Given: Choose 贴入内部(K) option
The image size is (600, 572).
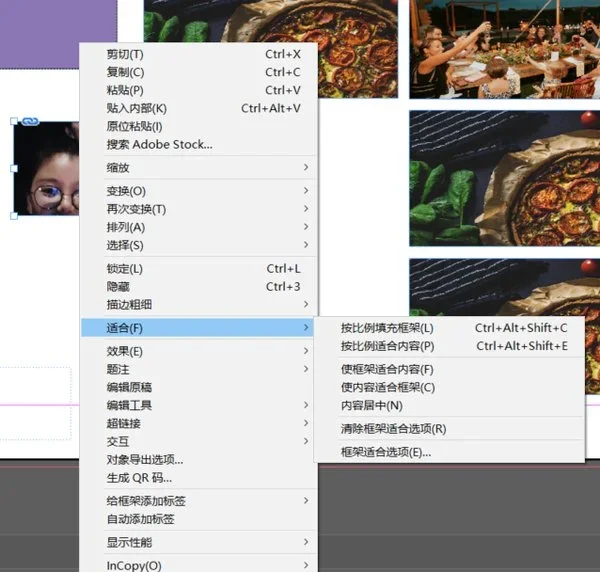Looking at the screenshot, I should 198,108.
